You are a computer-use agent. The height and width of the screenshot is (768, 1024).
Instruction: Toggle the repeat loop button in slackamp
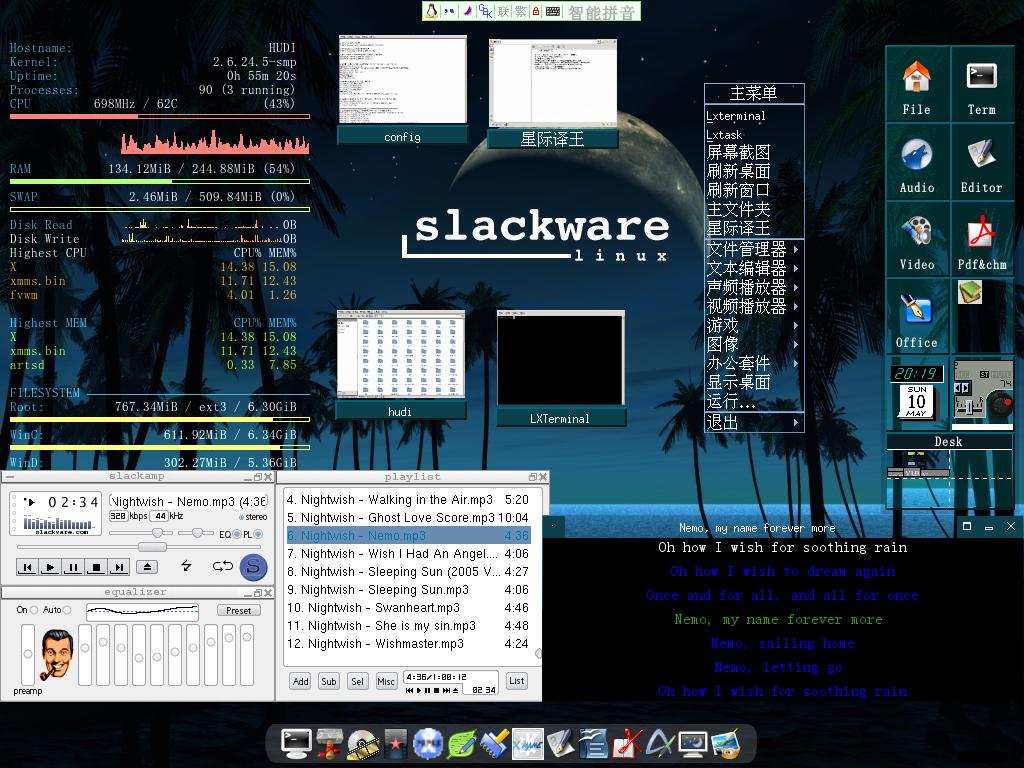223,566
